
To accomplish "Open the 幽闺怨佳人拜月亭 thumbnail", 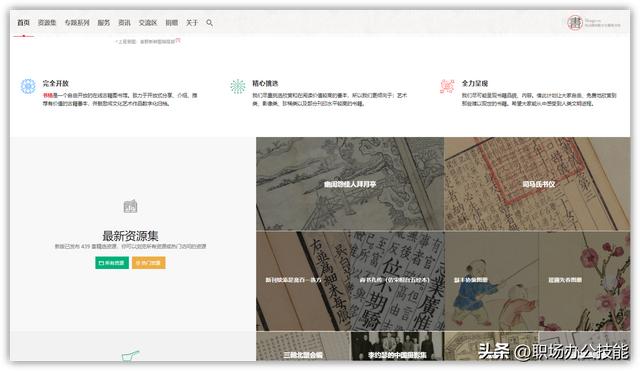I will pyautogui.click(x=350, y=184).
